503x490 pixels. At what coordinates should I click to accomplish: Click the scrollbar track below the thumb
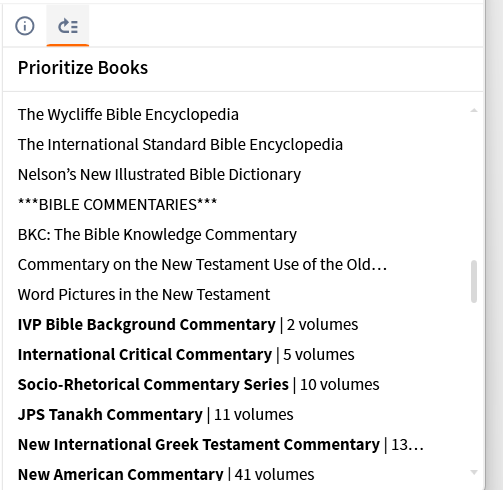[474, 383]
